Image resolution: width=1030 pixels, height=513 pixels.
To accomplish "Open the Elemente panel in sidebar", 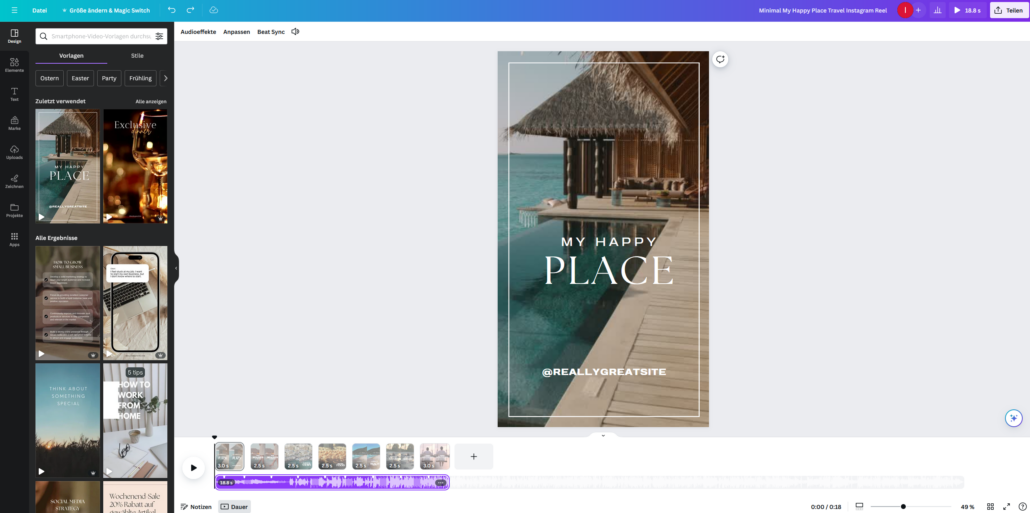I will (14, 65).
